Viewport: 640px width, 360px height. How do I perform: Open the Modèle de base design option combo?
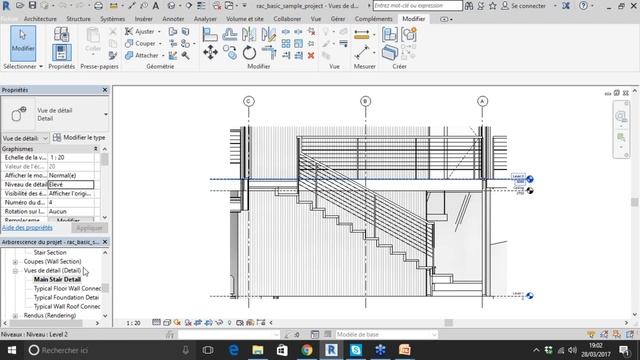(x=386, y=334)
